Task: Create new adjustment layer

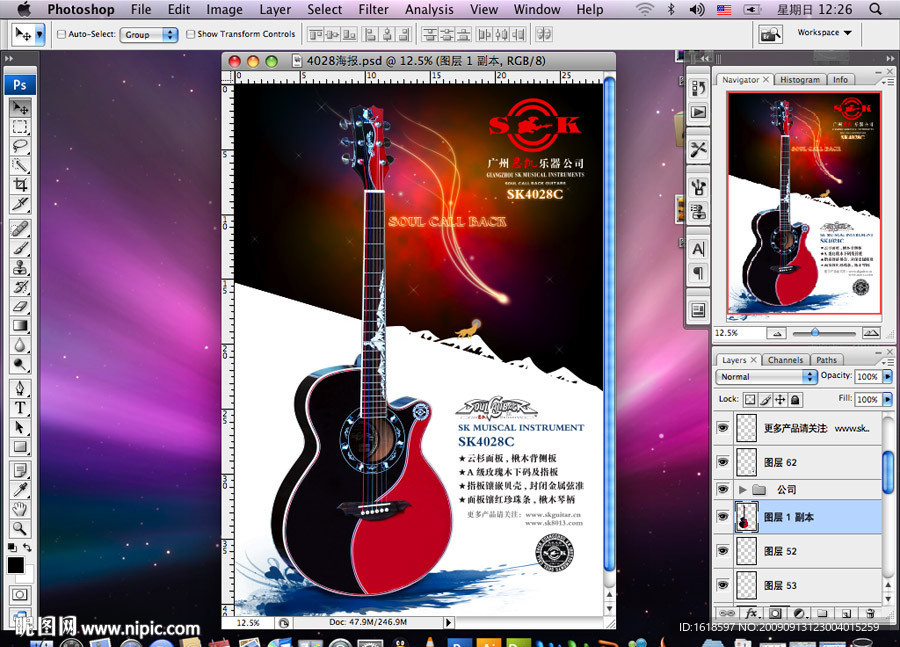Action: (799, 613)
